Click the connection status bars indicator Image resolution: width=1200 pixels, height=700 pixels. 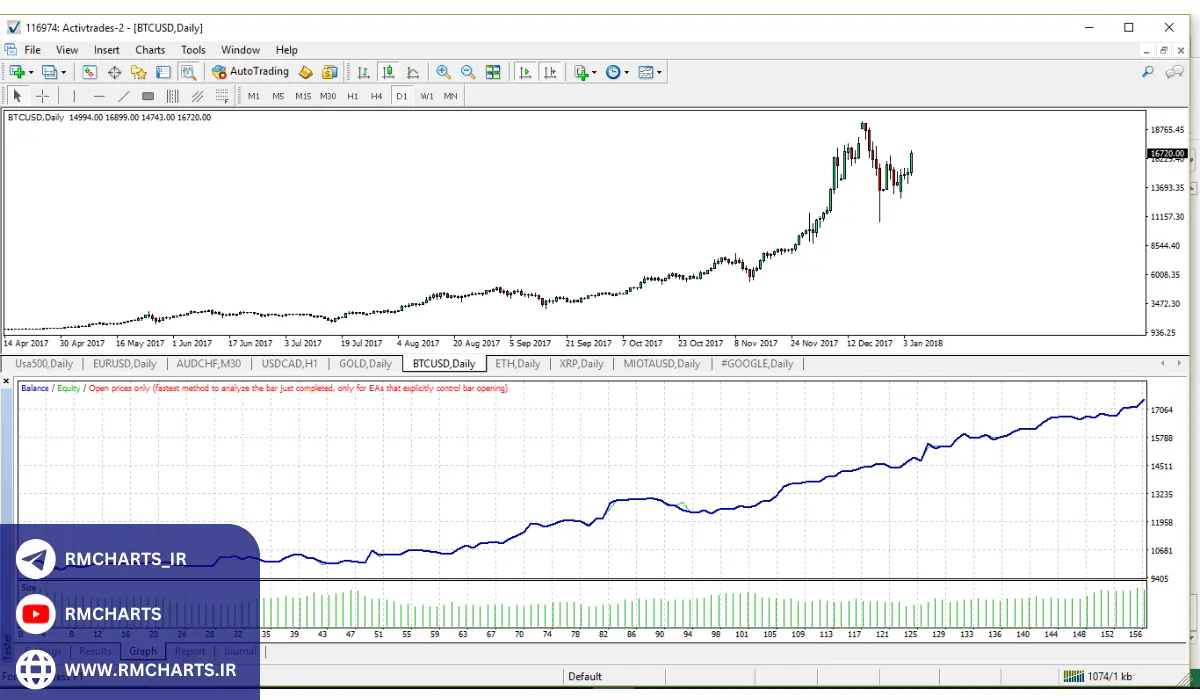[1073, 676]
